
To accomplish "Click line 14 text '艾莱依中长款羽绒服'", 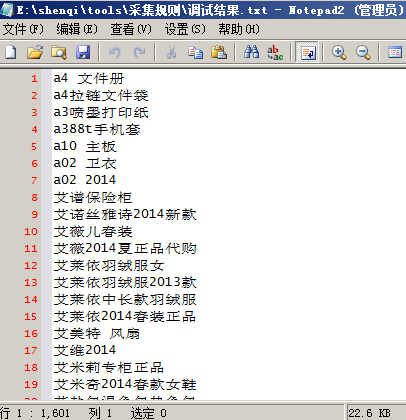I will 125,300.
